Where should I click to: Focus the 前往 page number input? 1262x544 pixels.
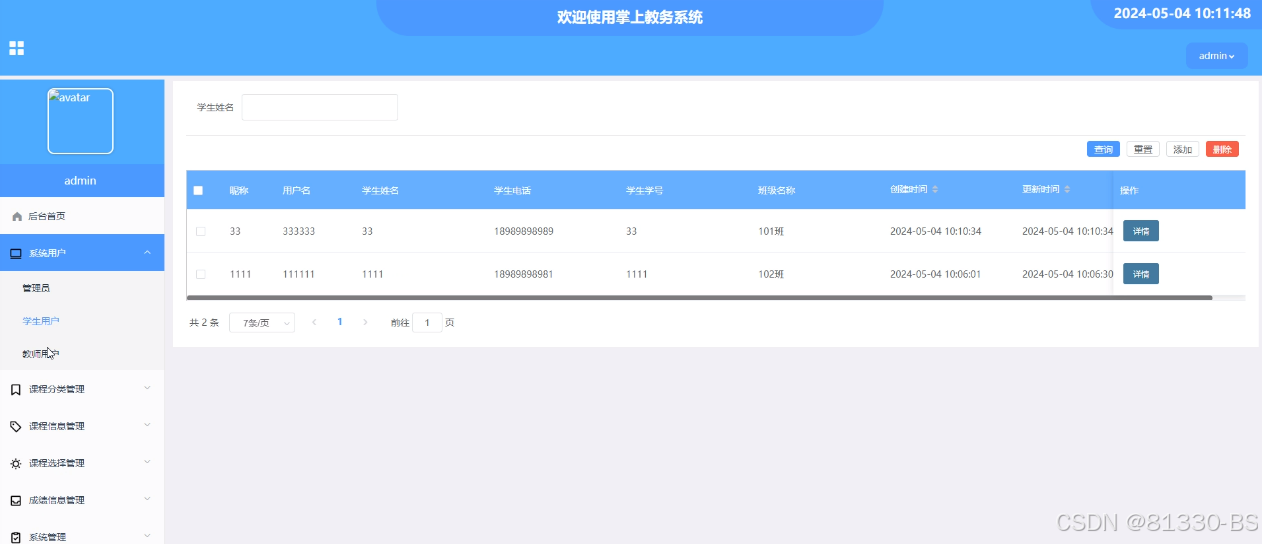pos(427,323)
